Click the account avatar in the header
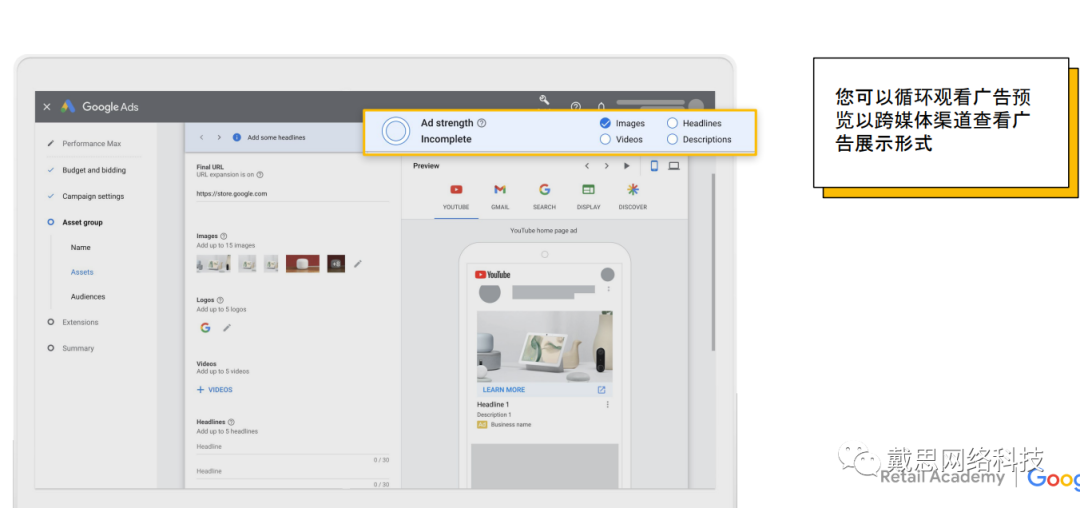Viewport: 1080px width, 508px height. point(696,105)
